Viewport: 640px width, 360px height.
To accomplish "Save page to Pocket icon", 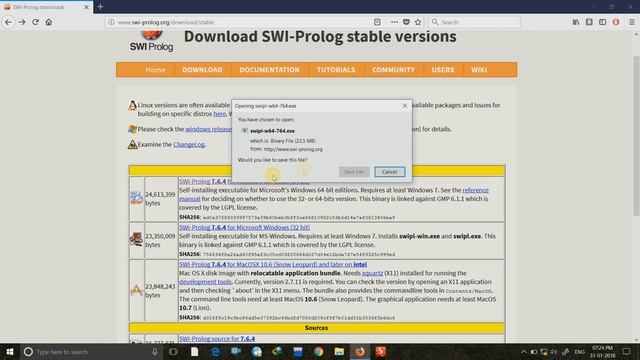I will point(406,22).
